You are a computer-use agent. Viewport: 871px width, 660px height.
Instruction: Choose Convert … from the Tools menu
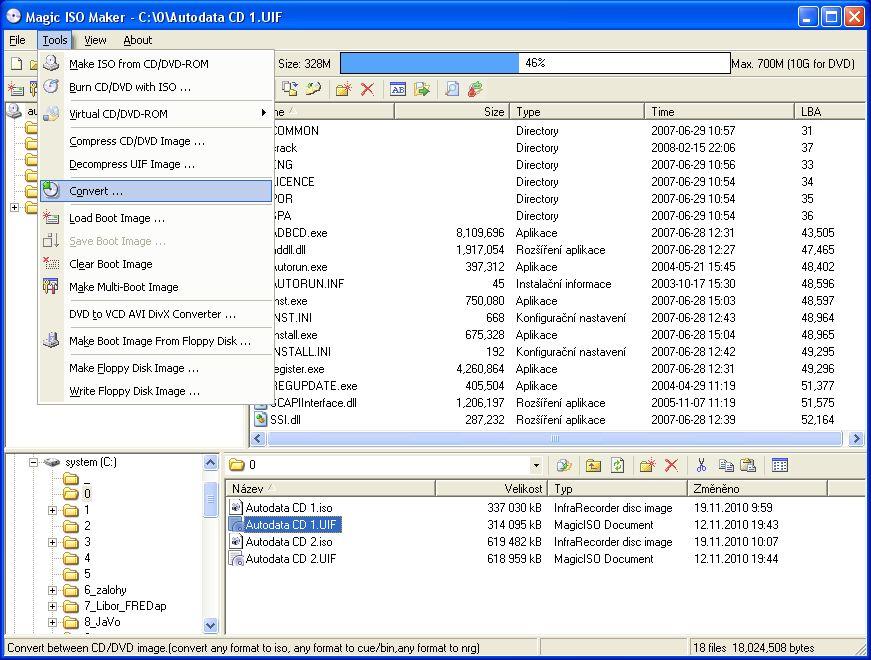click(156, 191)
